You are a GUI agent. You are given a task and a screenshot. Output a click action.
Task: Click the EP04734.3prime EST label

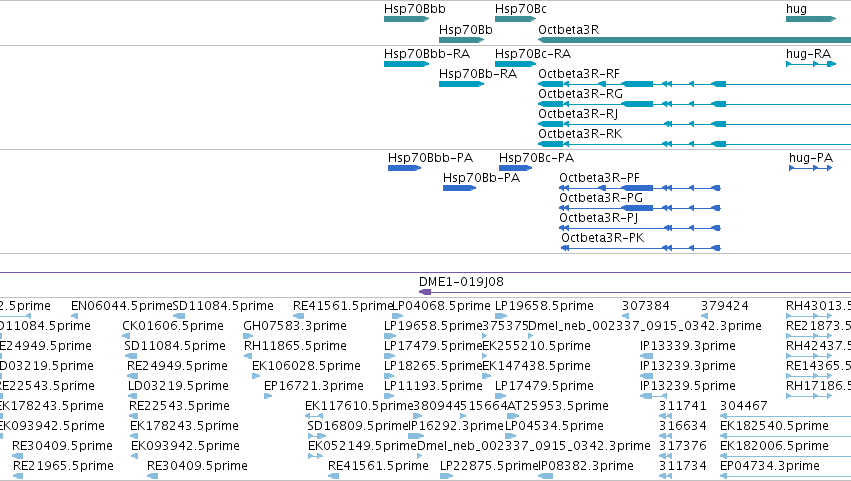770,466
